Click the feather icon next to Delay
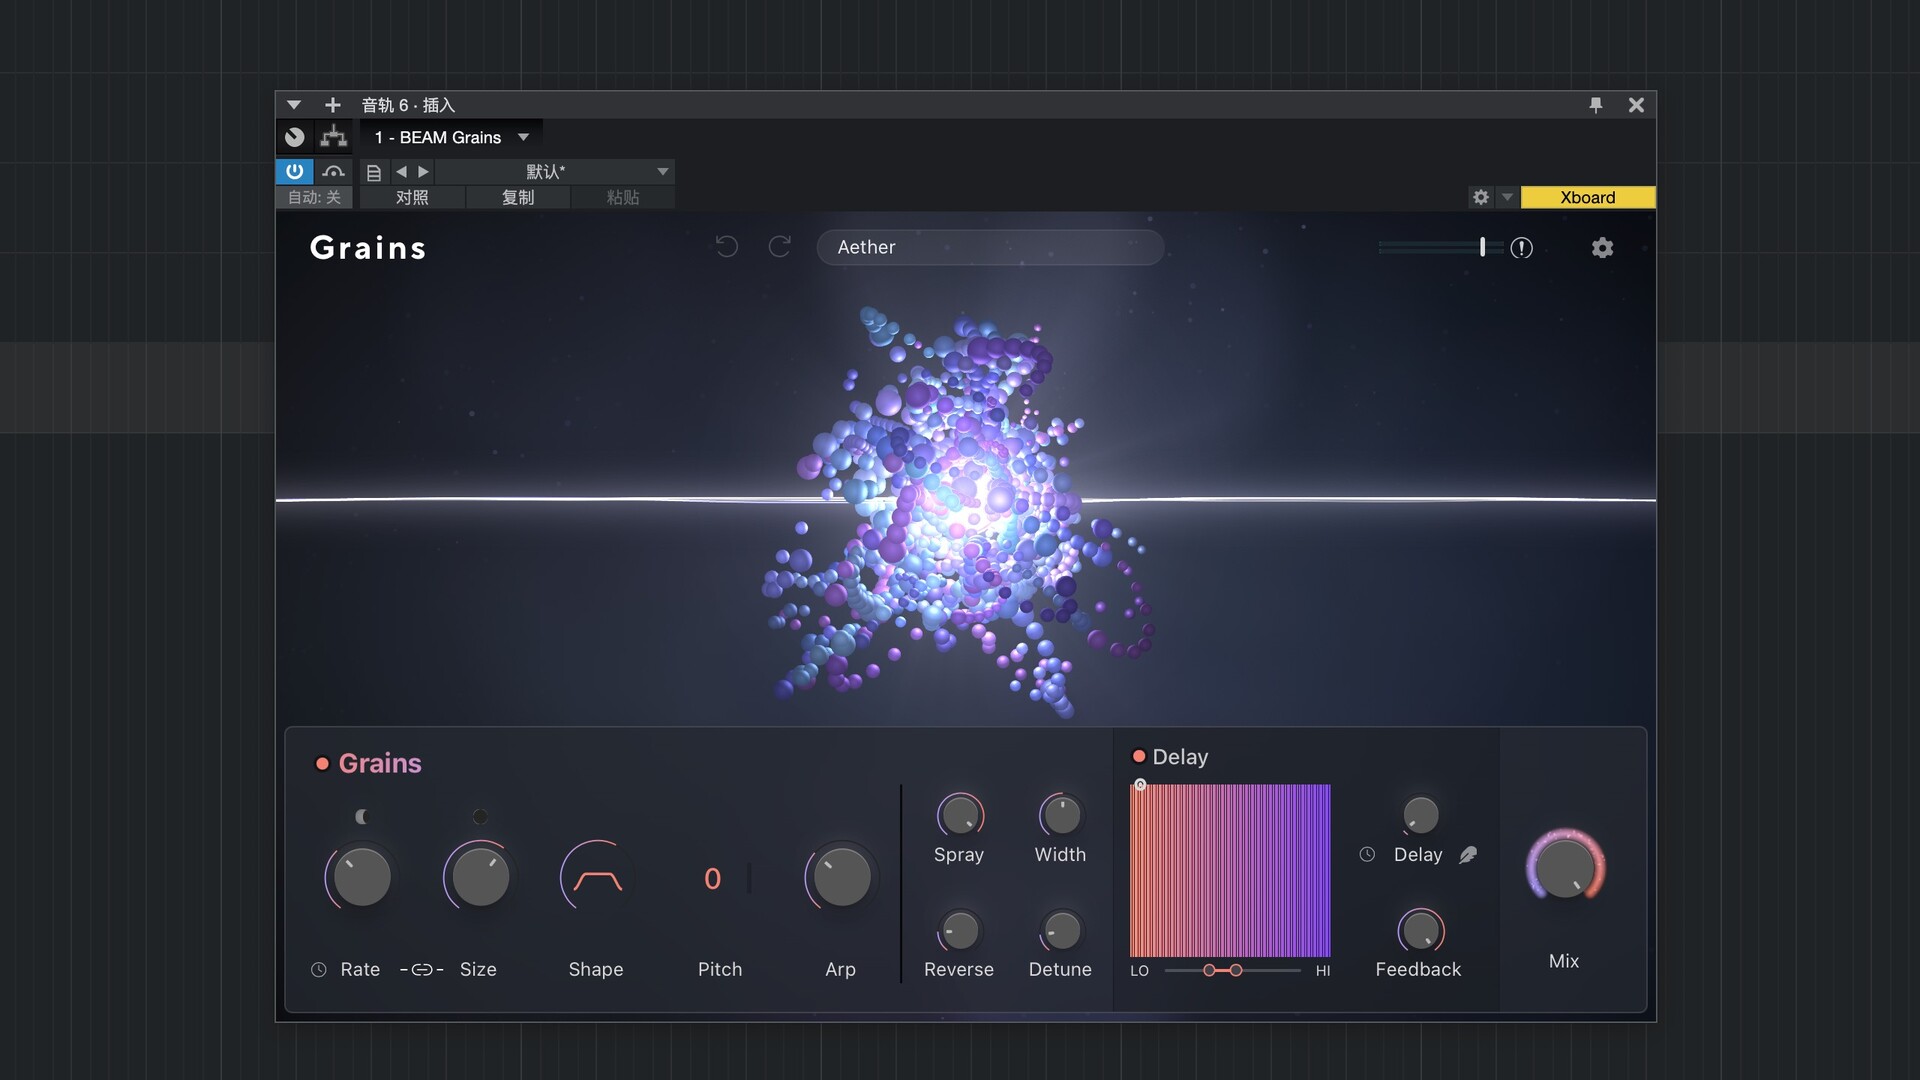Image resolution: width=1920 pixels, height=1080 pixels. [1468, 855]
